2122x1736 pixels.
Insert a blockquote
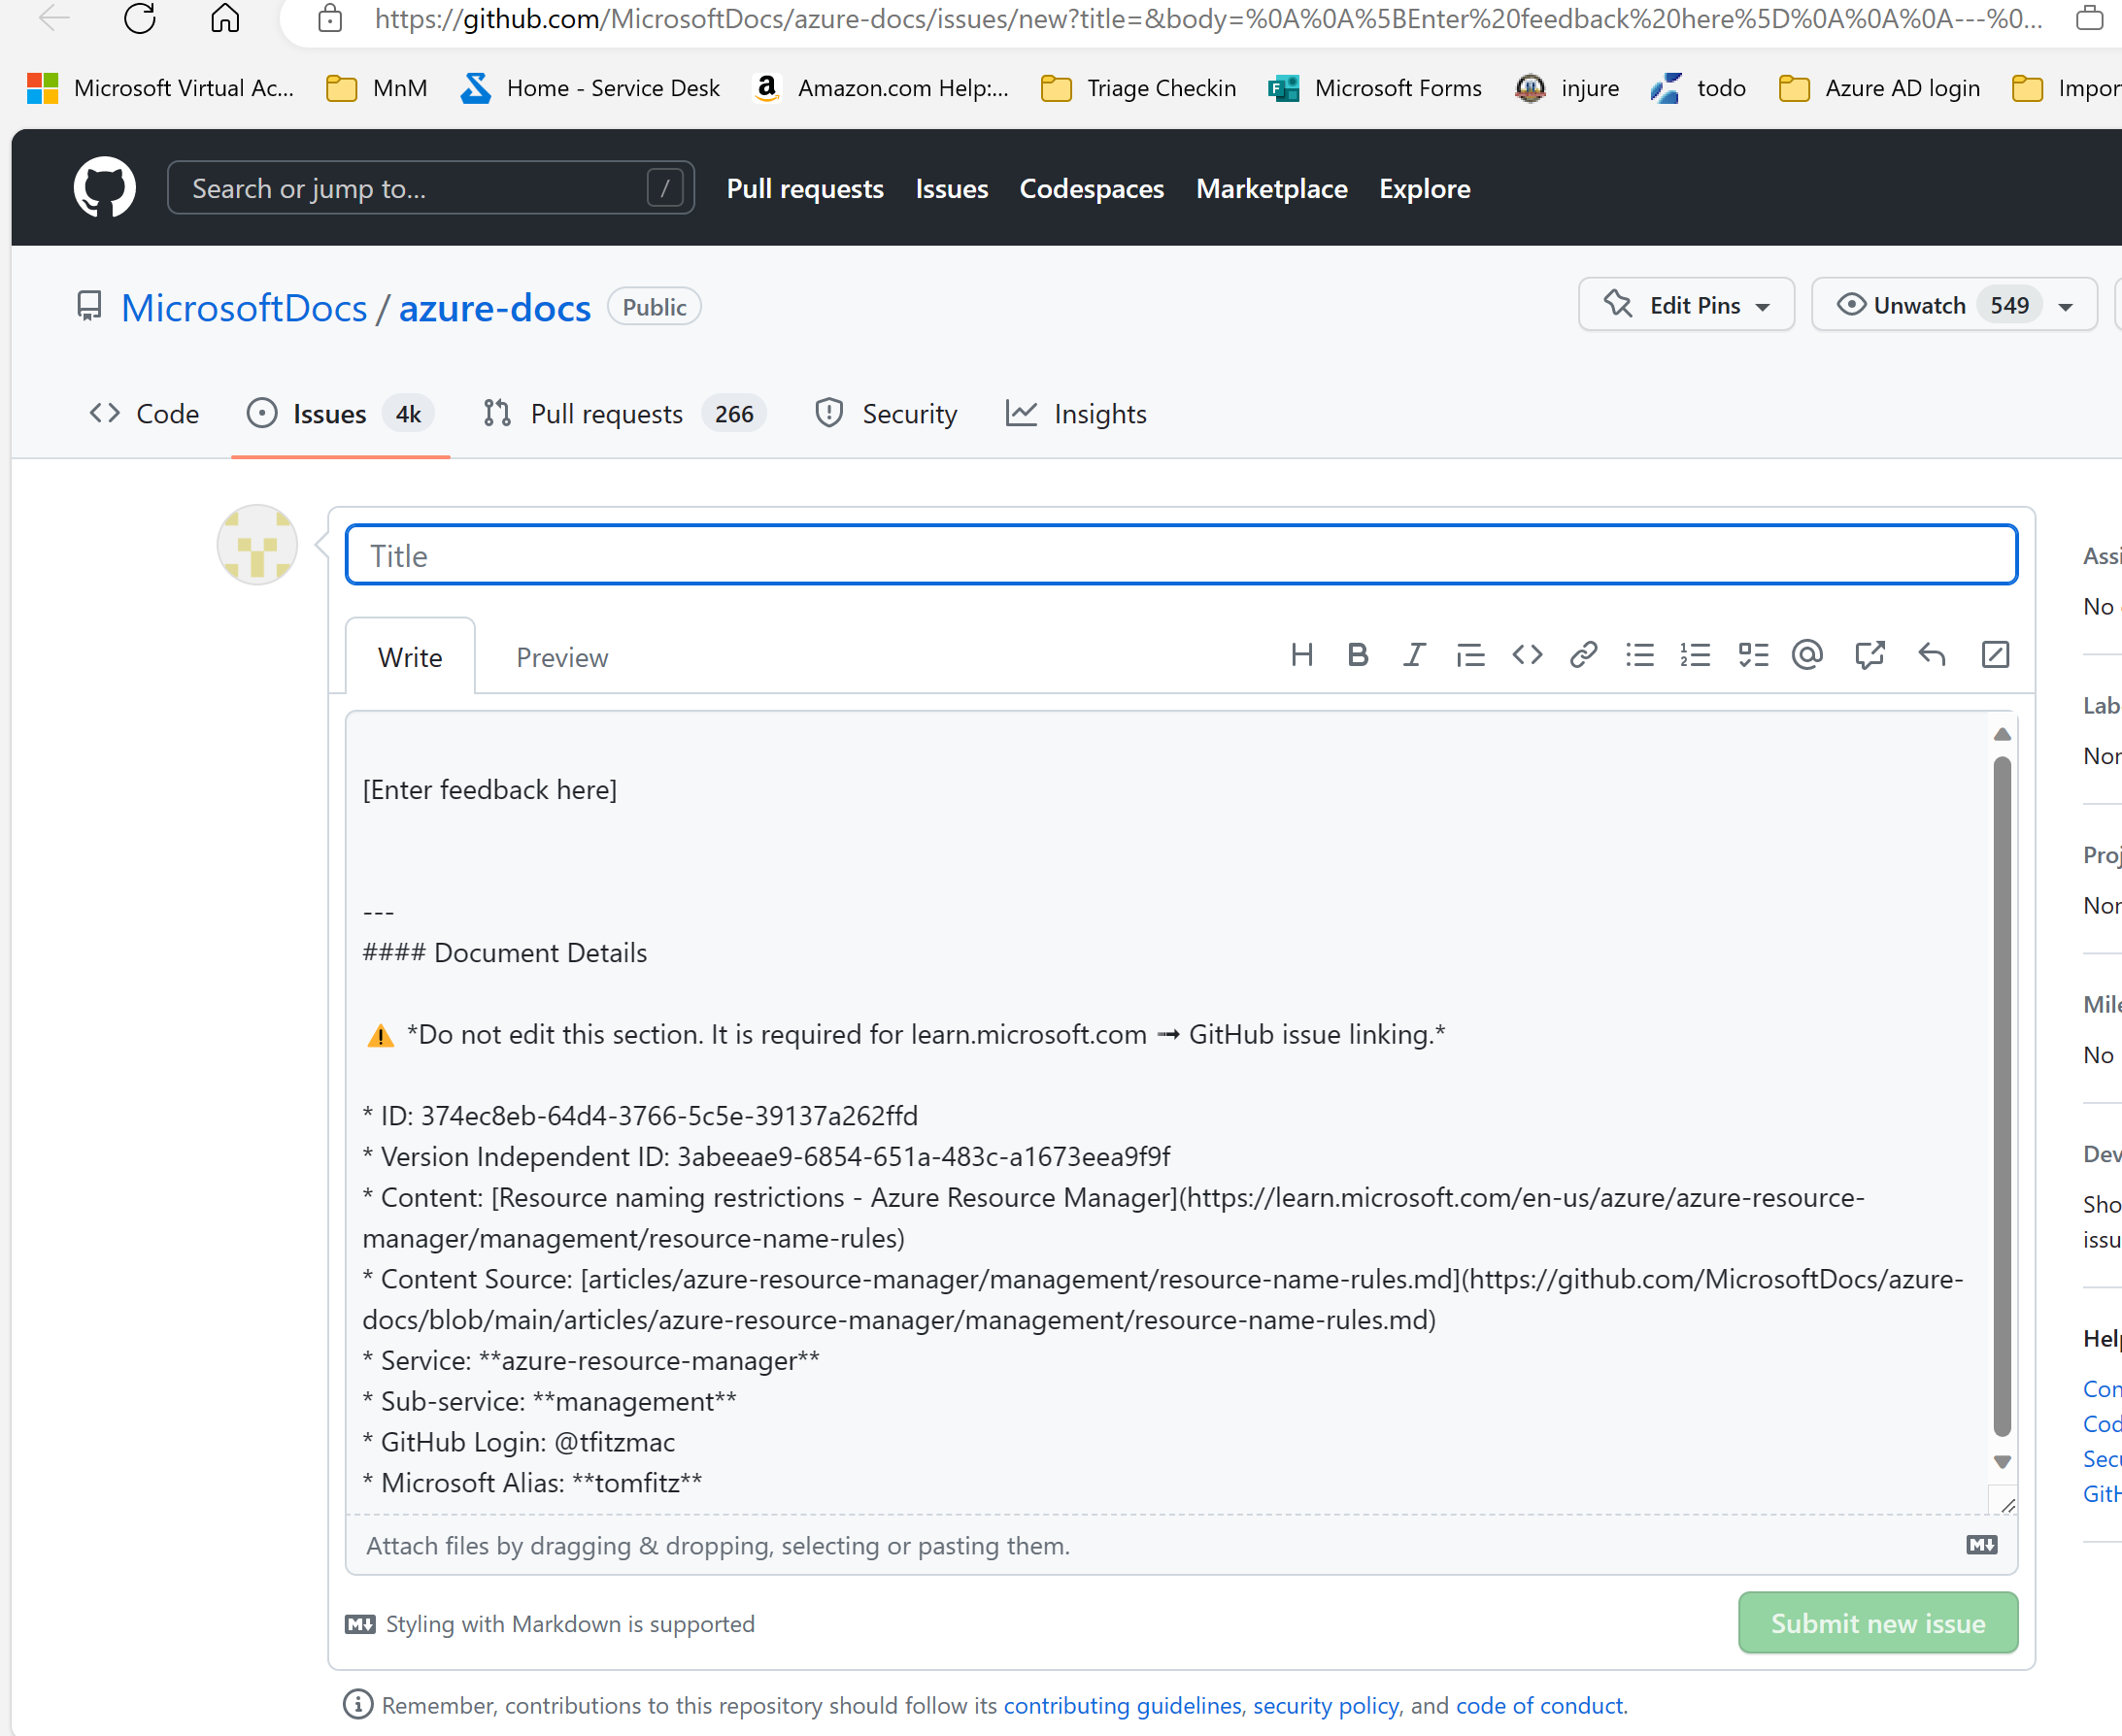click(1470, 655)
